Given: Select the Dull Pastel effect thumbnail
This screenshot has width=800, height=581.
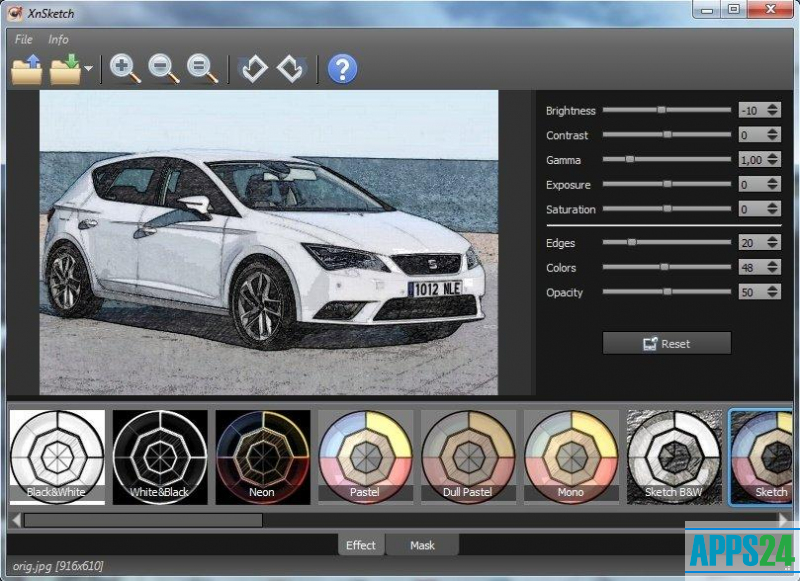Looking at the screenshot, I should [x=468, y=457].
